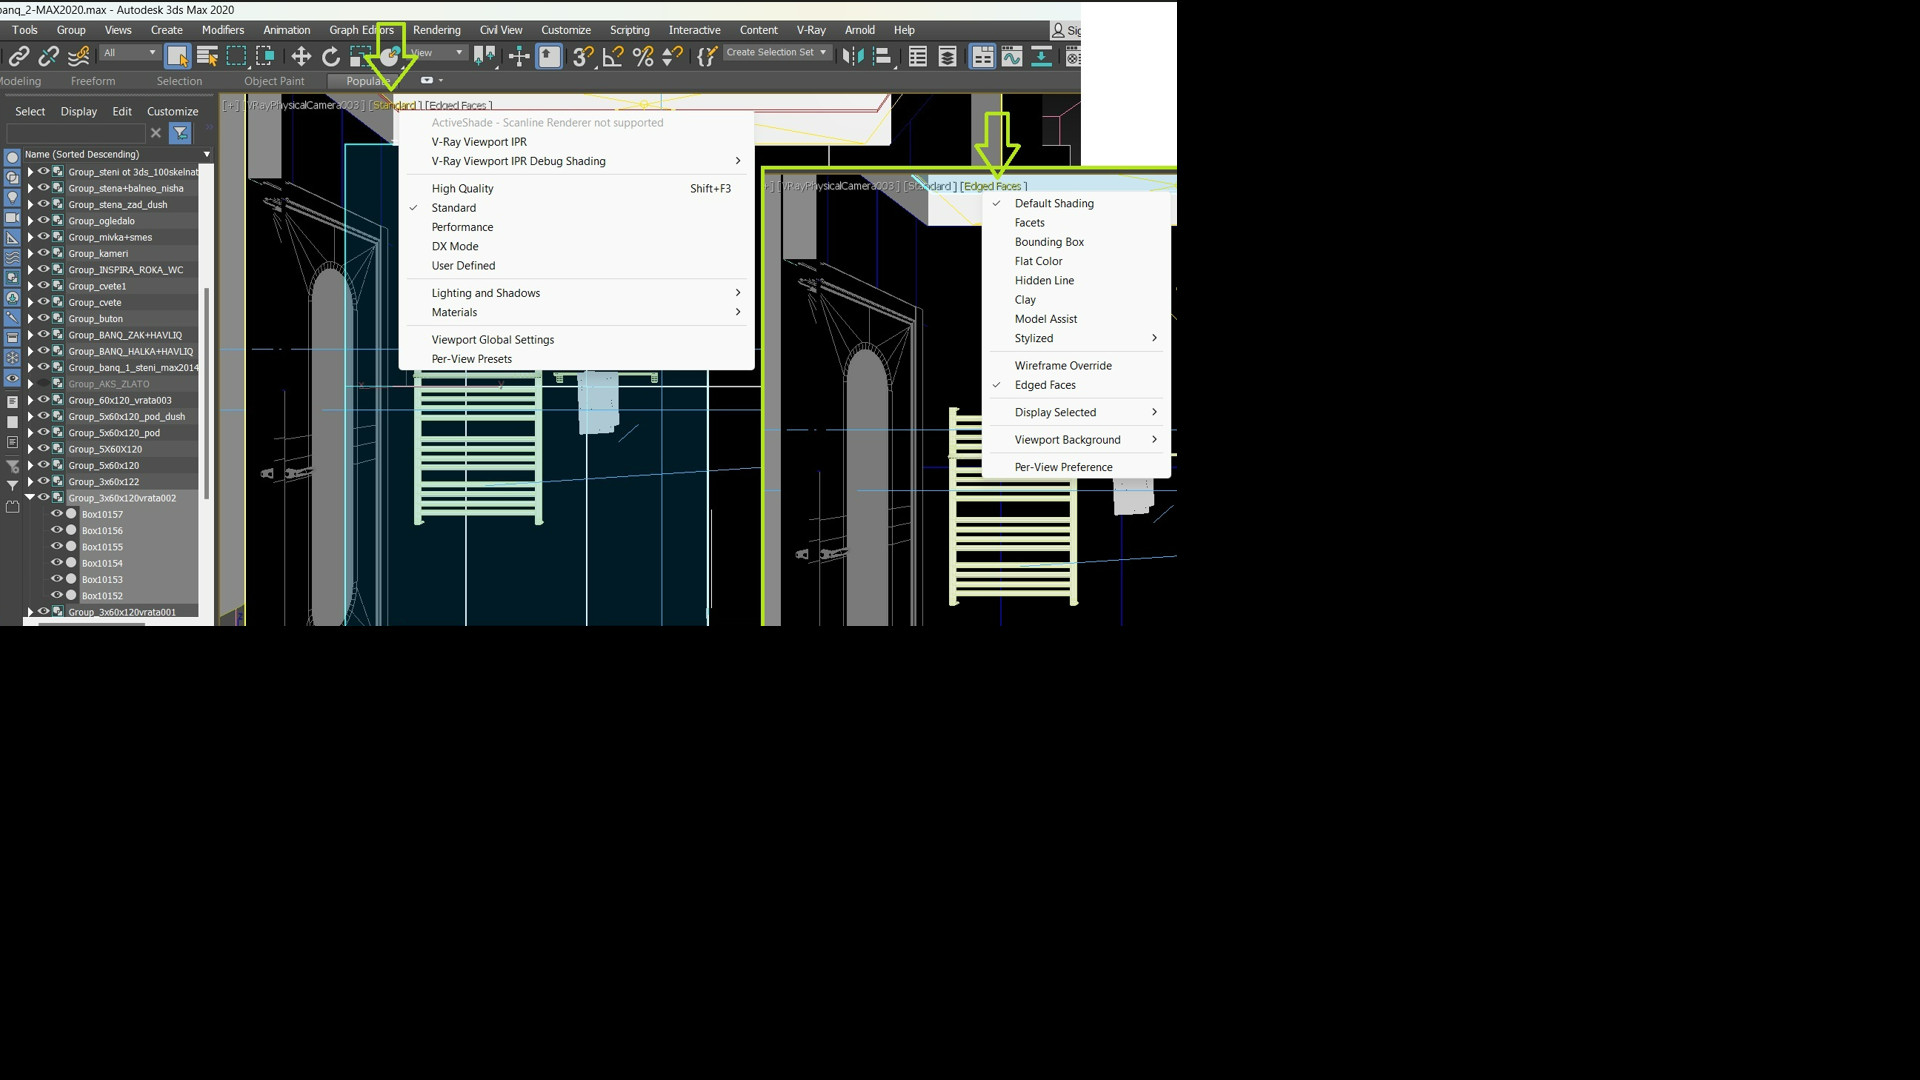The image size is (1920, 1080).
Task: Click Per-View Preference entry
Action: coord(1062,467)
